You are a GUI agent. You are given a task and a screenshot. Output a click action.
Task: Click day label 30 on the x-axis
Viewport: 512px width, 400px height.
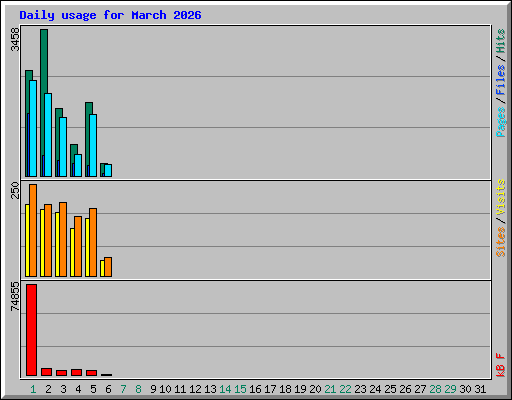465,389
